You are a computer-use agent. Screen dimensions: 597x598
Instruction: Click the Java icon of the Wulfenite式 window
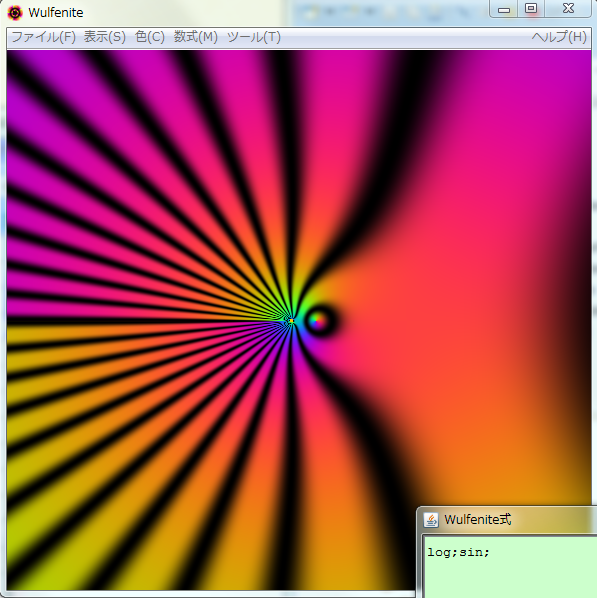(431, 520)
